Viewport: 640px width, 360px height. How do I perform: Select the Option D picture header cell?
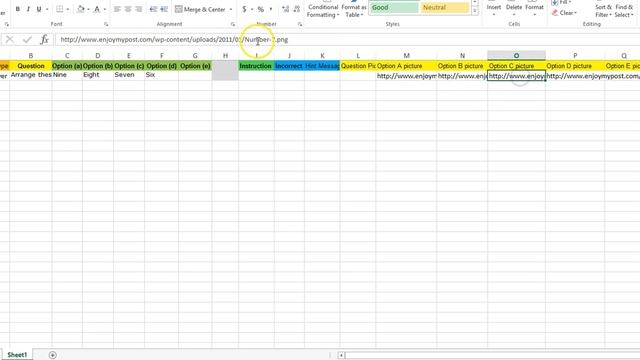tap(575, 66)
